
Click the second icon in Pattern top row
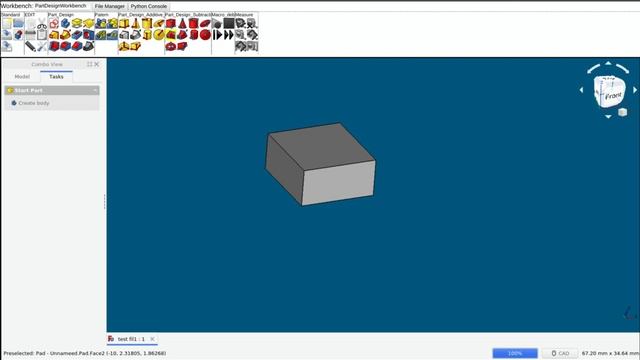pyautogui.click(x=112, y=23)
